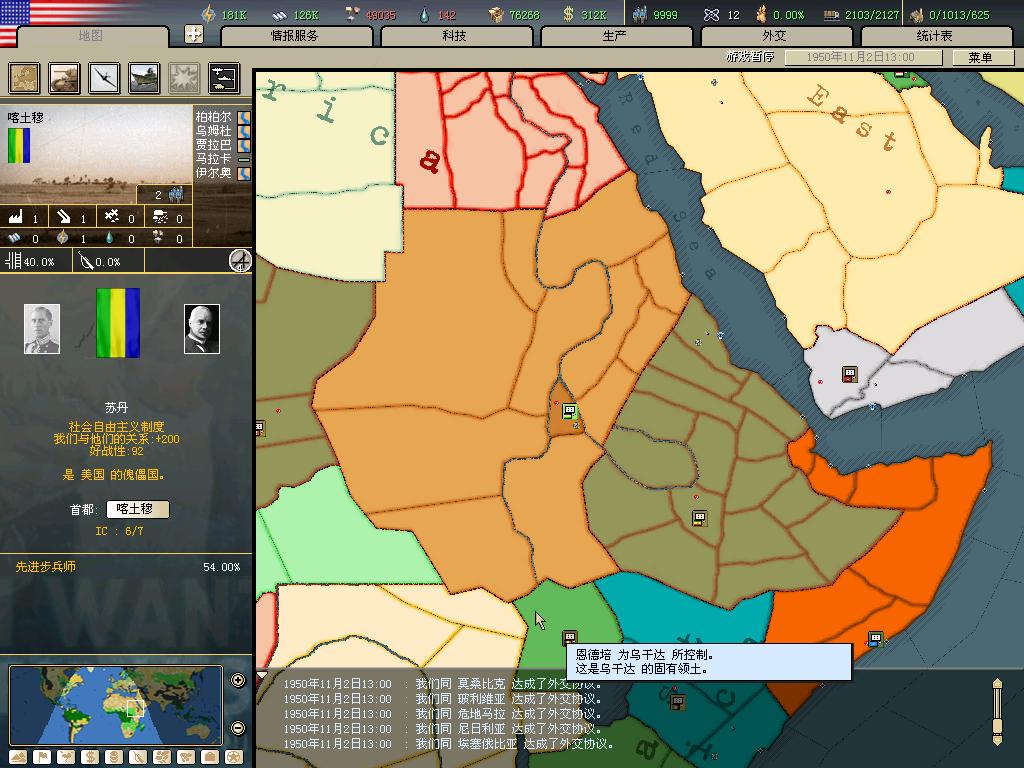Open the 生产 tab
The width and height of the screenshot is (1024, 768).
tap(614, 36)
